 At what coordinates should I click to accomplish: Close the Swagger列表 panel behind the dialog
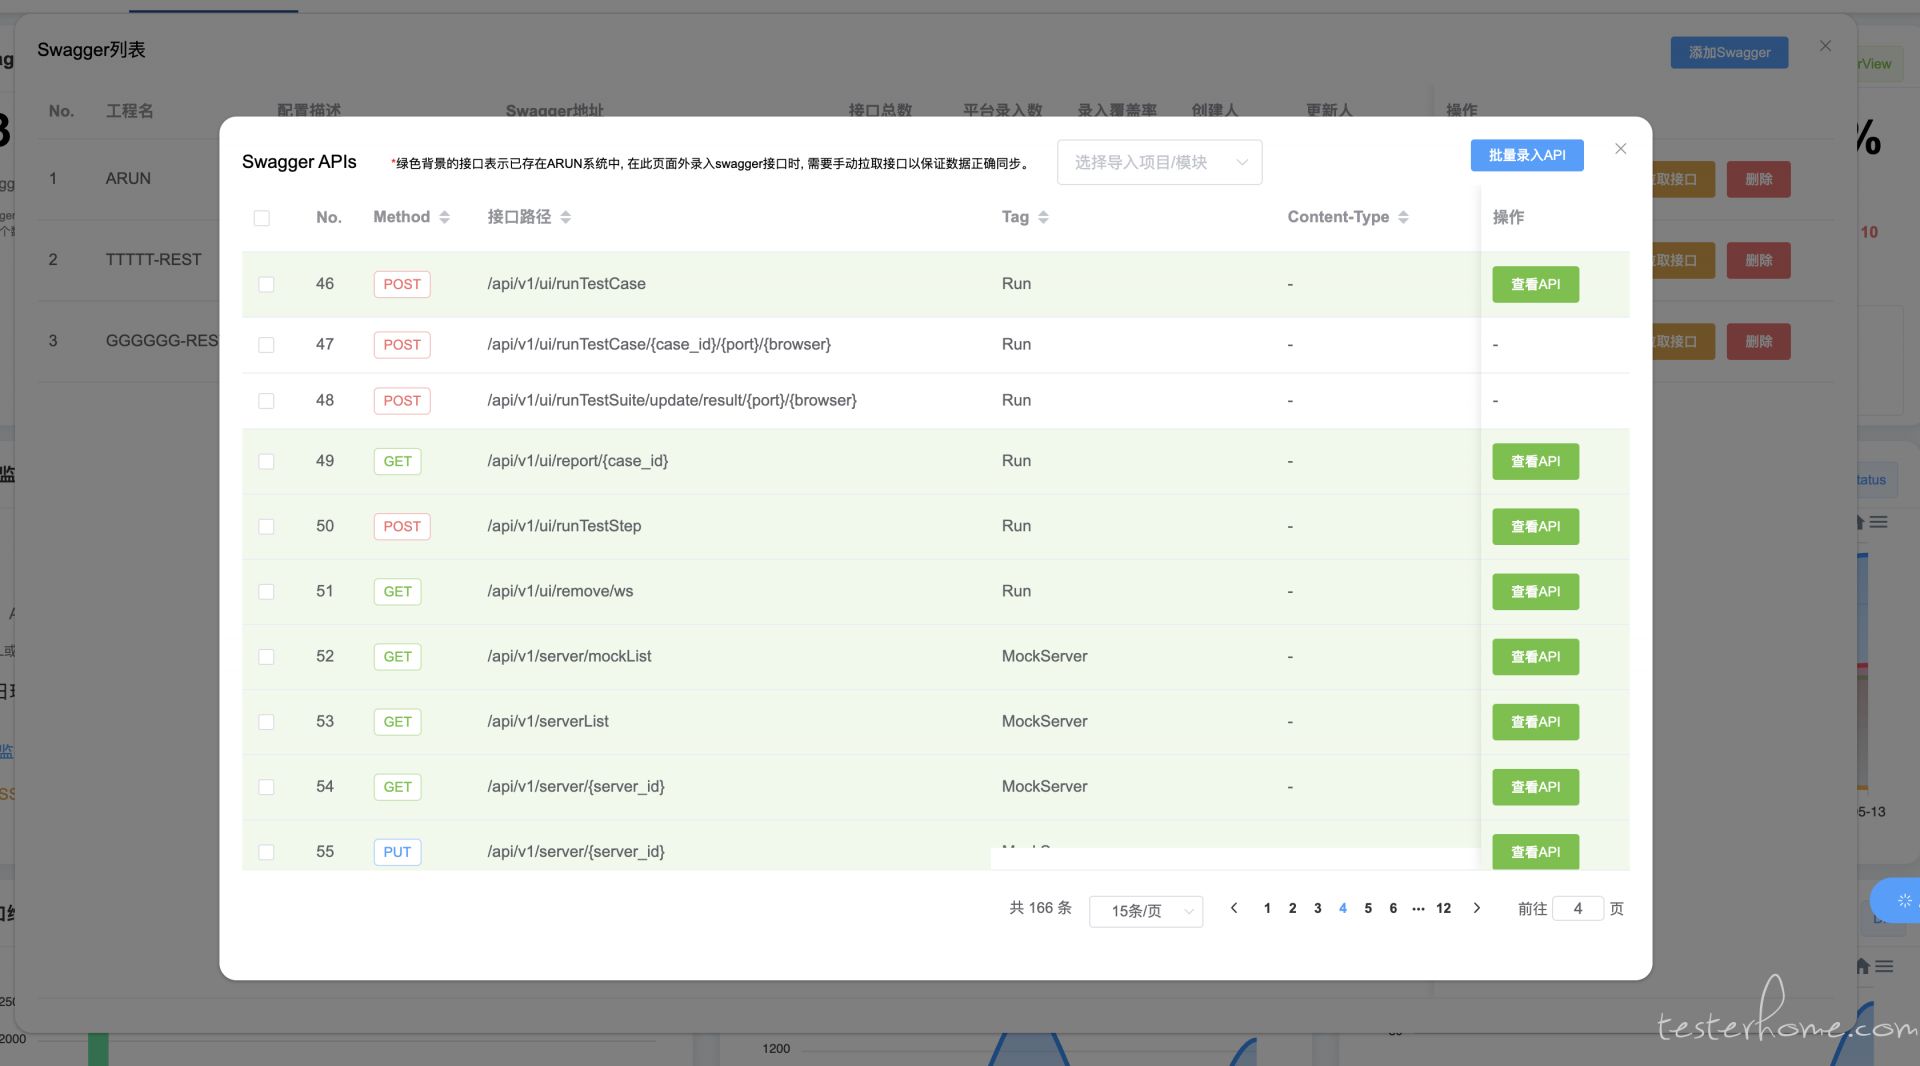coord(1825,46)
